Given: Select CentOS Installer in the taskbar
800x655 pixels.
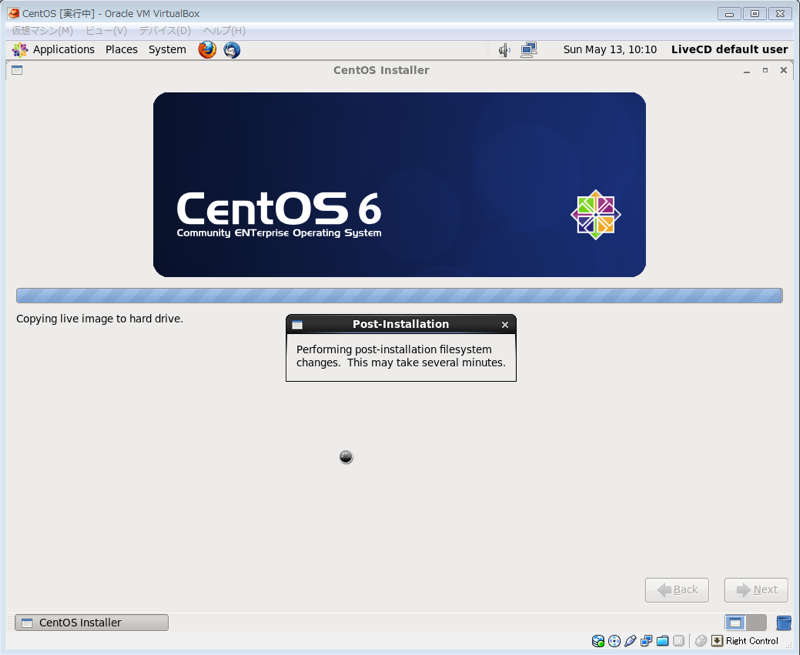Looking at the screenshot, I should pyautogui.click(x=91, y=622).
